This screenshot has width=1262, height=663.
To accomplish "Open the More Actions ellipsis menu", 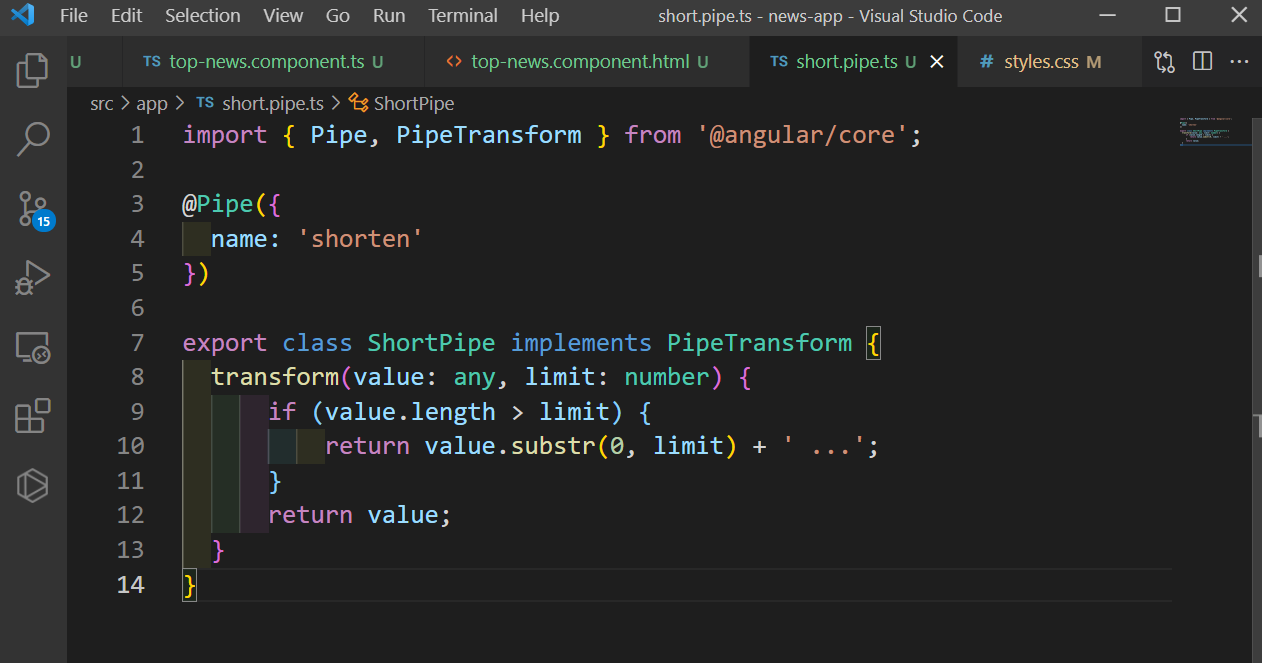I will [x=1239, y=62].
